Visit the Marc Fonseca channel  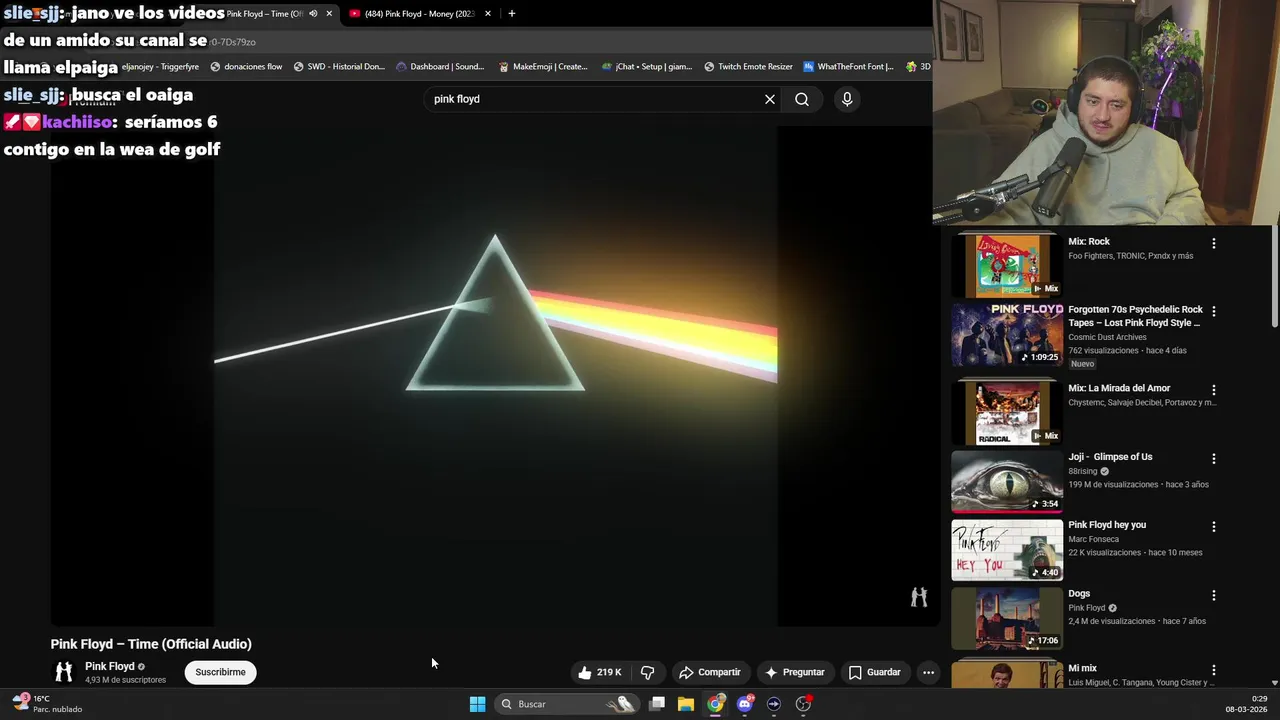[x=1093, y=539]
